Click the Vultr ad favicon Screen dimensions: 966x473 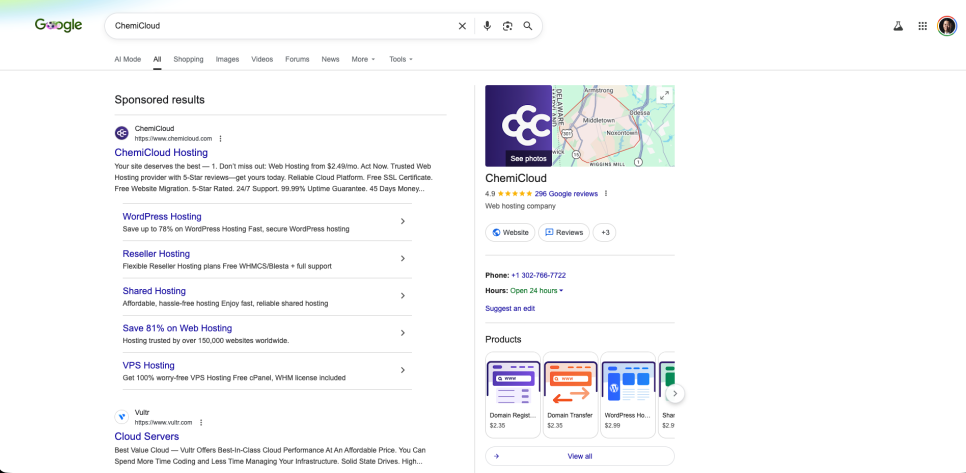pyautogui.click(x=122, y=417)
